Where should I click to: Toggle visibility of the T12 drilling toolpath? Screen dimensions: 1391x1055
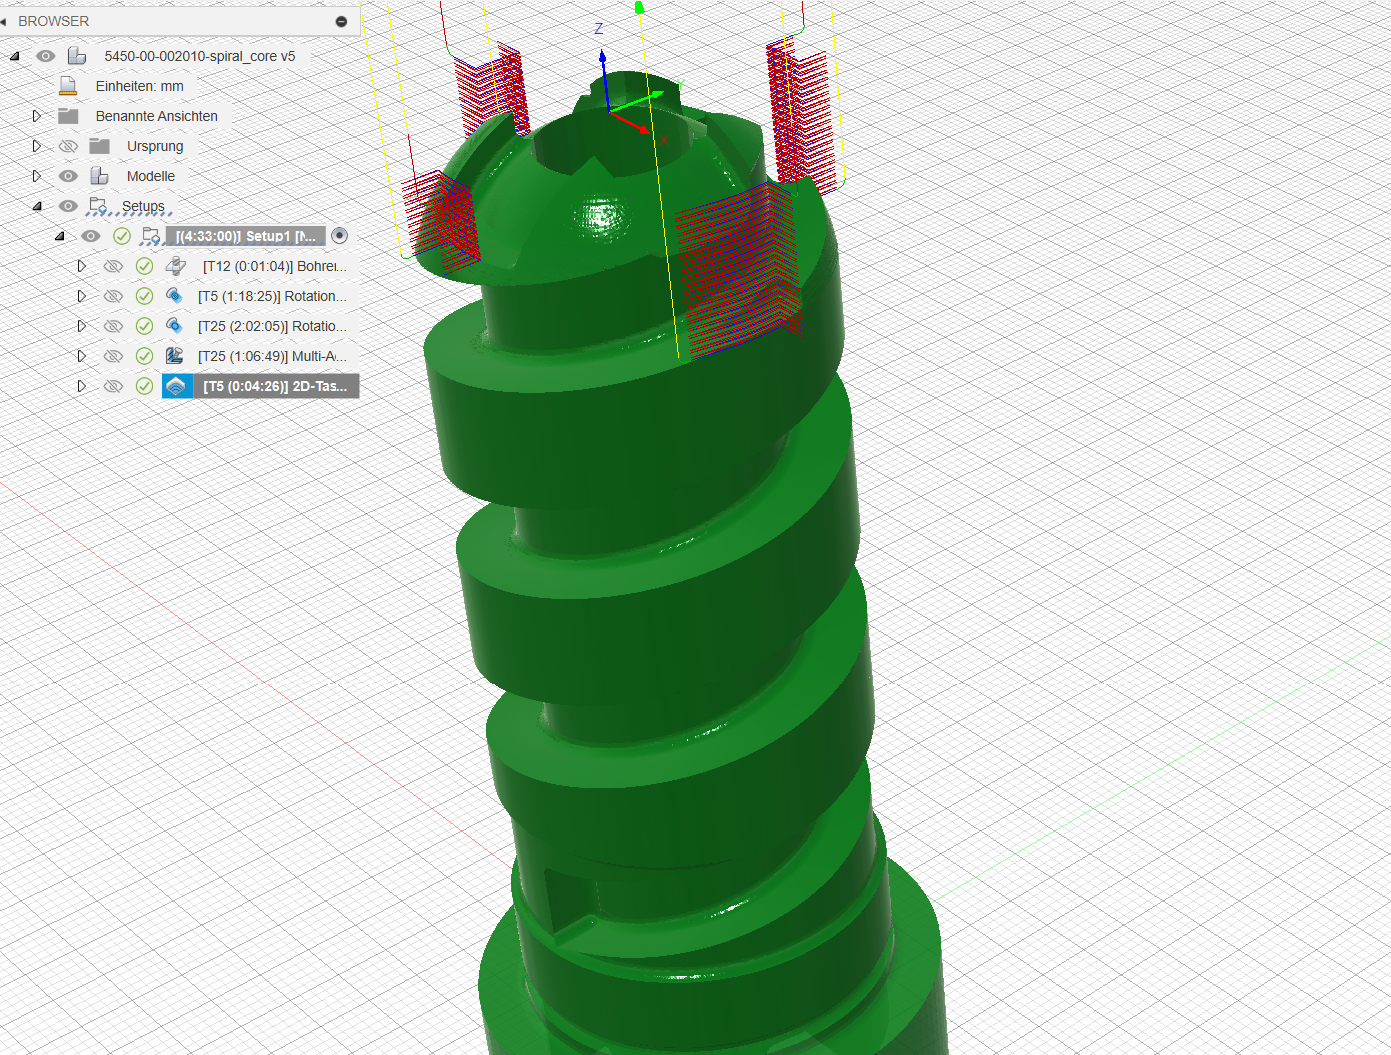pyautogui.click(x=113, y=266)
